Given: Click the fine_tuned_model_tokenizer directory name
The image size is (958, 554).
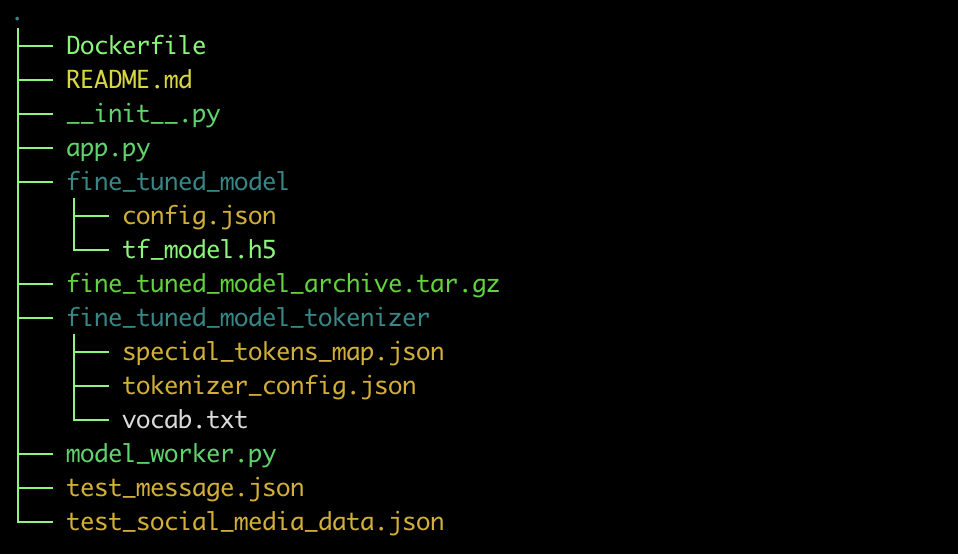Looking at the screenshot, I should (x=247, y=318).
